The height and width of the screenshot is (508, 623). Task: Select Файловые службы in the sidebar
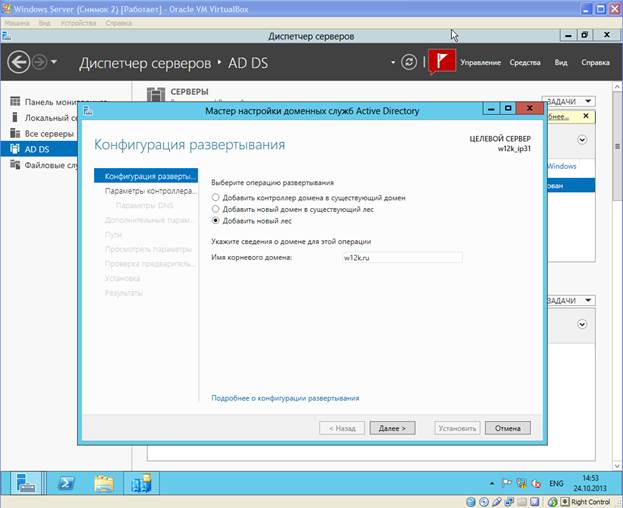pos(52,165)
